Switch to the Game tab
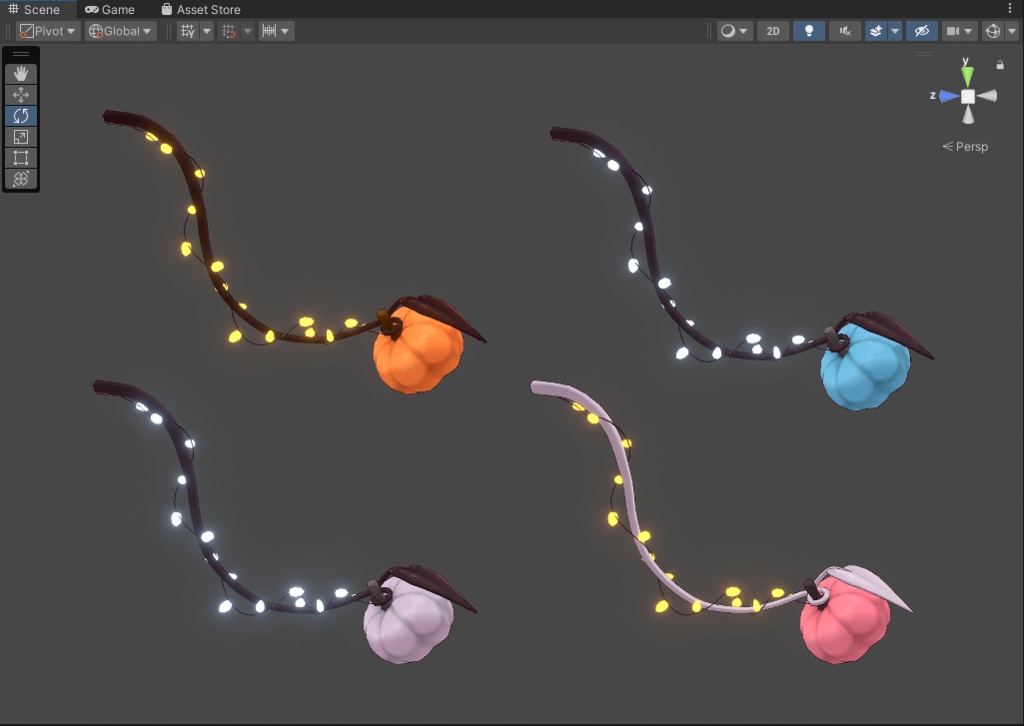The width and height of the screenshot is (1024, 726). coord(110,9)
